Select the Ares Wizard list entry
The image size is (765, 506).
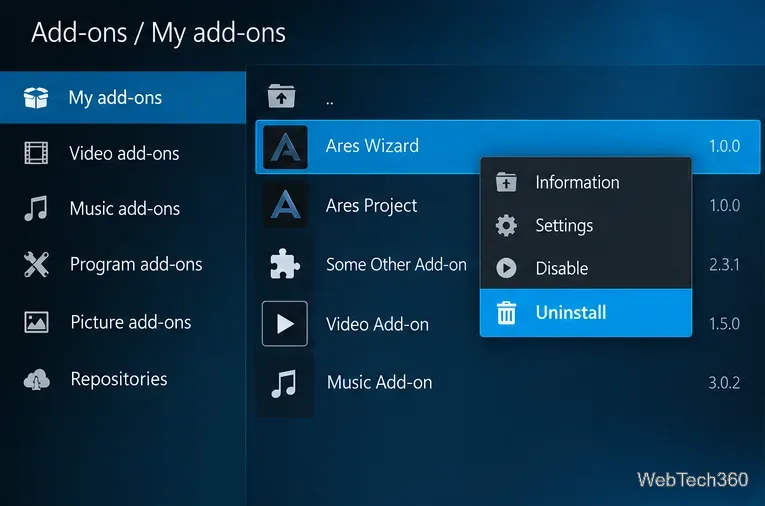(x=508, y=147)
